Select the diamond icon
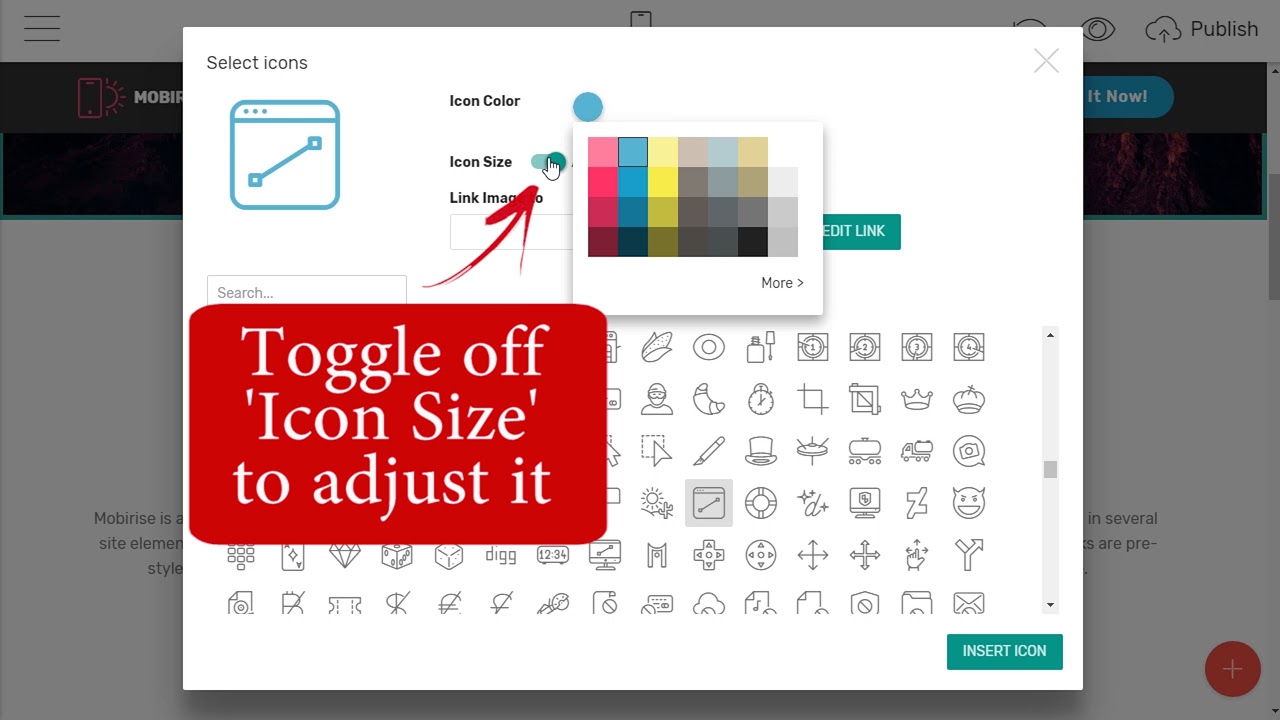 [345, 555]
